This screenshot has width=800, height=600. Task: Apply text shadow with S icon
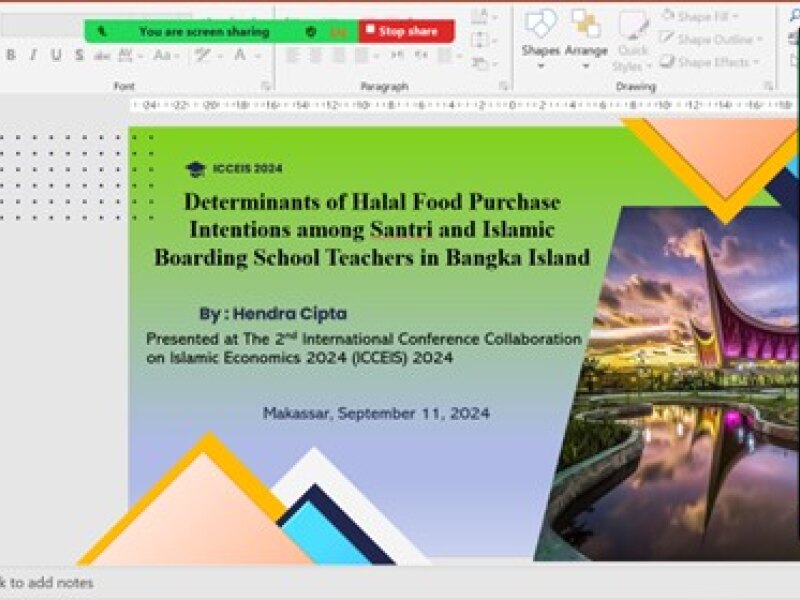tap(79, 56)
